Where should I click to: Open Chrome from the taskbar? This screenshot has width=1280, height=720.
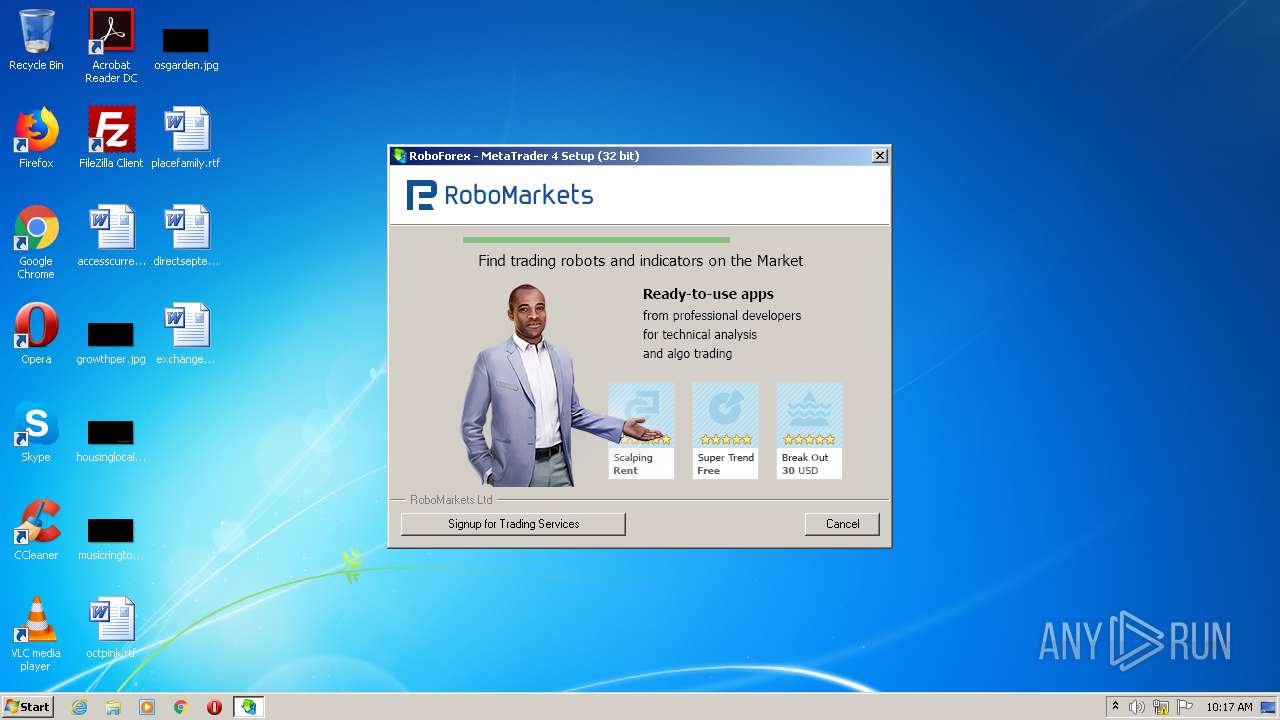pyautogui.click(x=181, y=707)
